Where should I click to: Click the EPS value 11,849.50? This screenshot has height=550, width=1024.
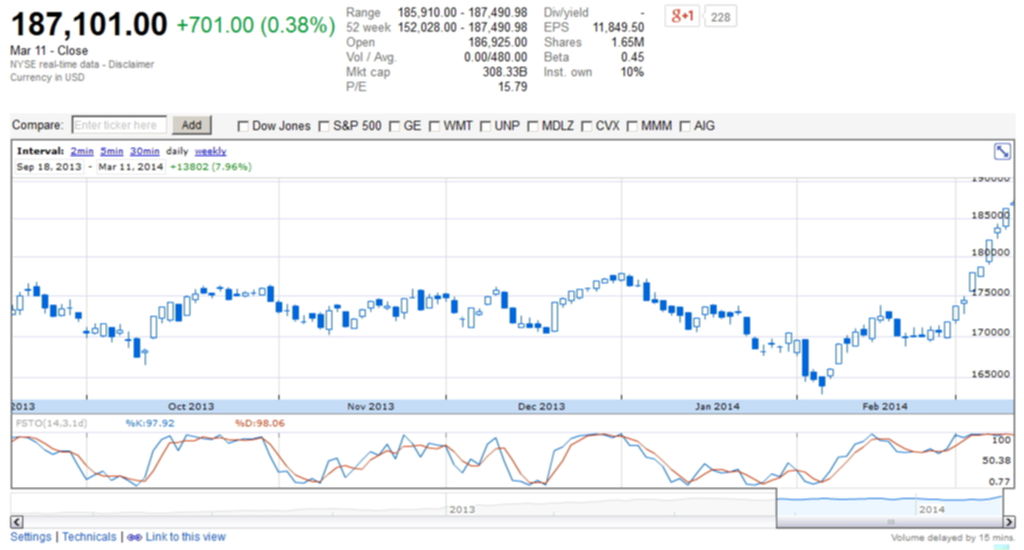pos(618,27)
